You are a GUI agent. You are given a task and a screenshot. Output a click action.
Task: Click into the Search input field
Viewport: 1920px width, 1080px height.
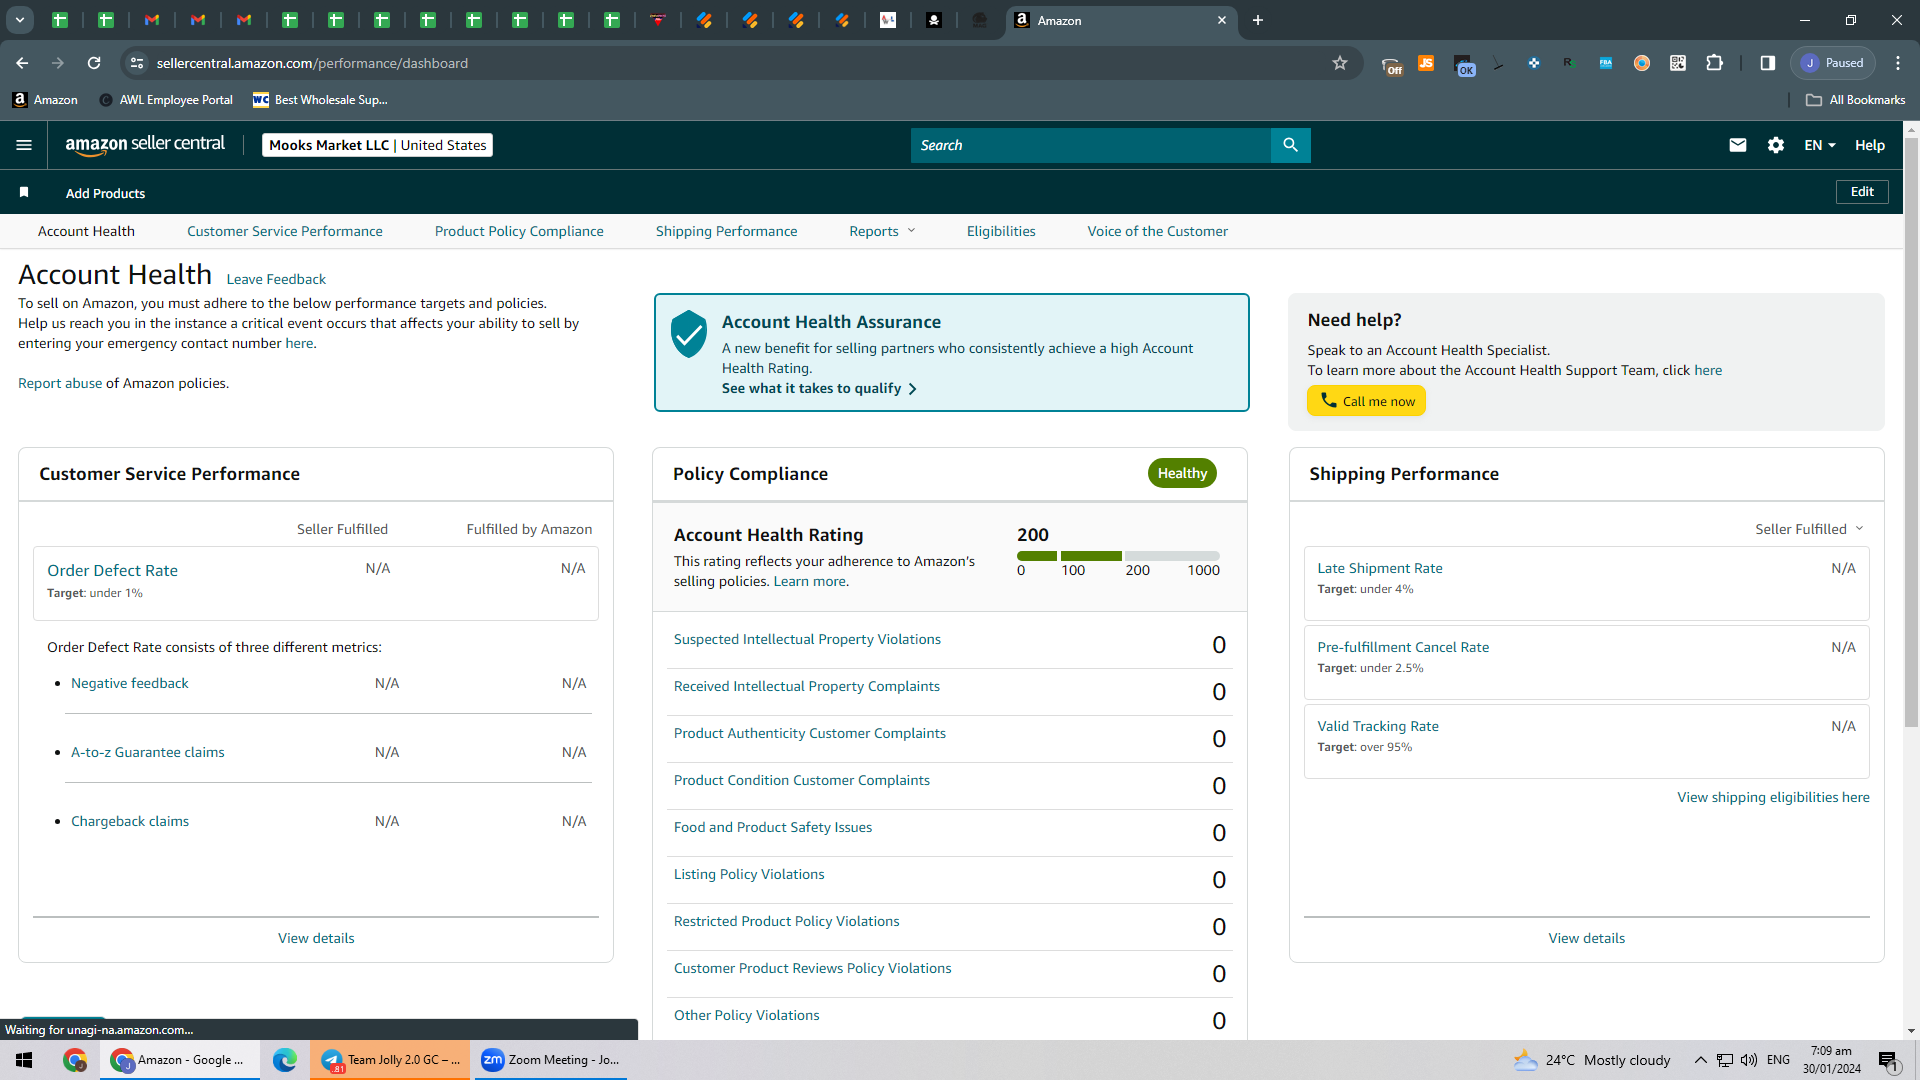(1090, 145)
